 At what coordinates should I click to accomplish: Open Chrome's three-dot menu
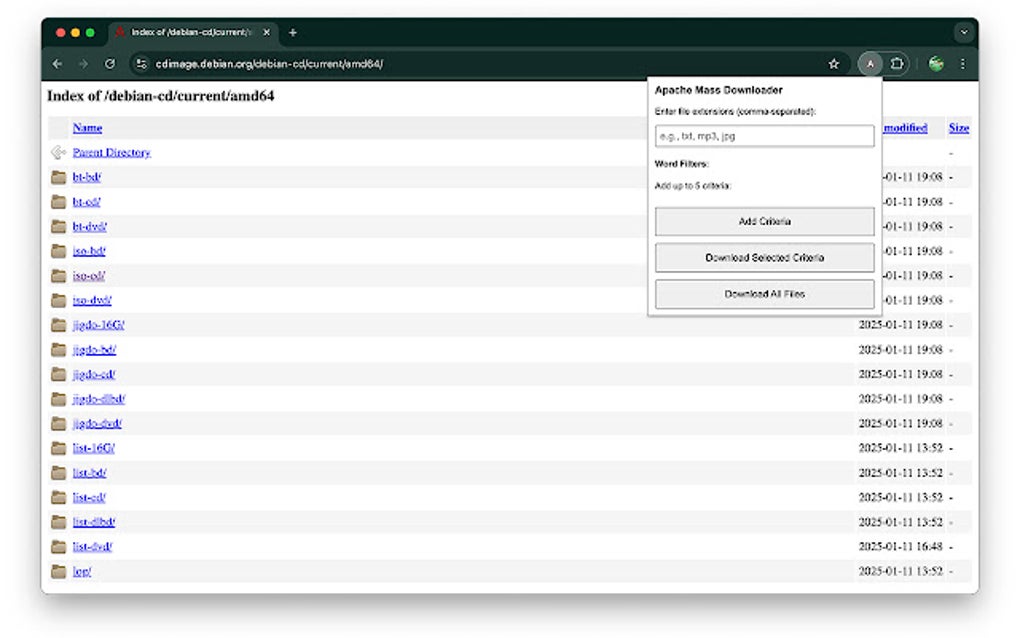point(962,63)
